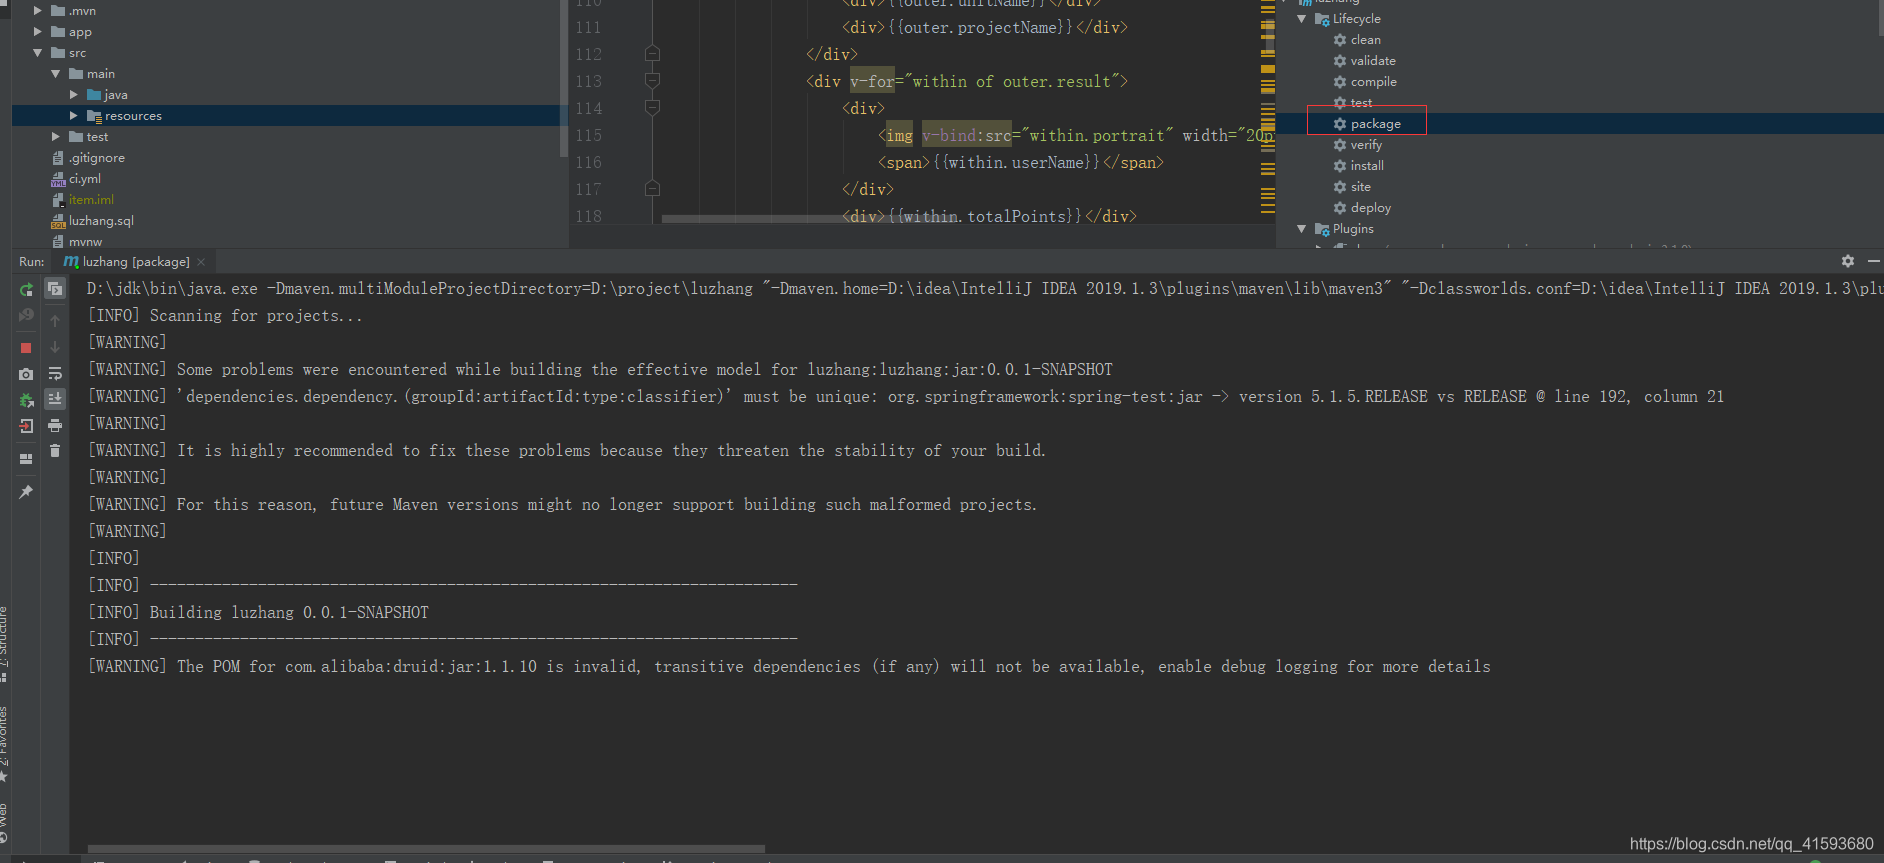This screenshot has width=1884, height=863.
Task: Click the Exit icon in Run toolbar
Action: tap(26, 426)
